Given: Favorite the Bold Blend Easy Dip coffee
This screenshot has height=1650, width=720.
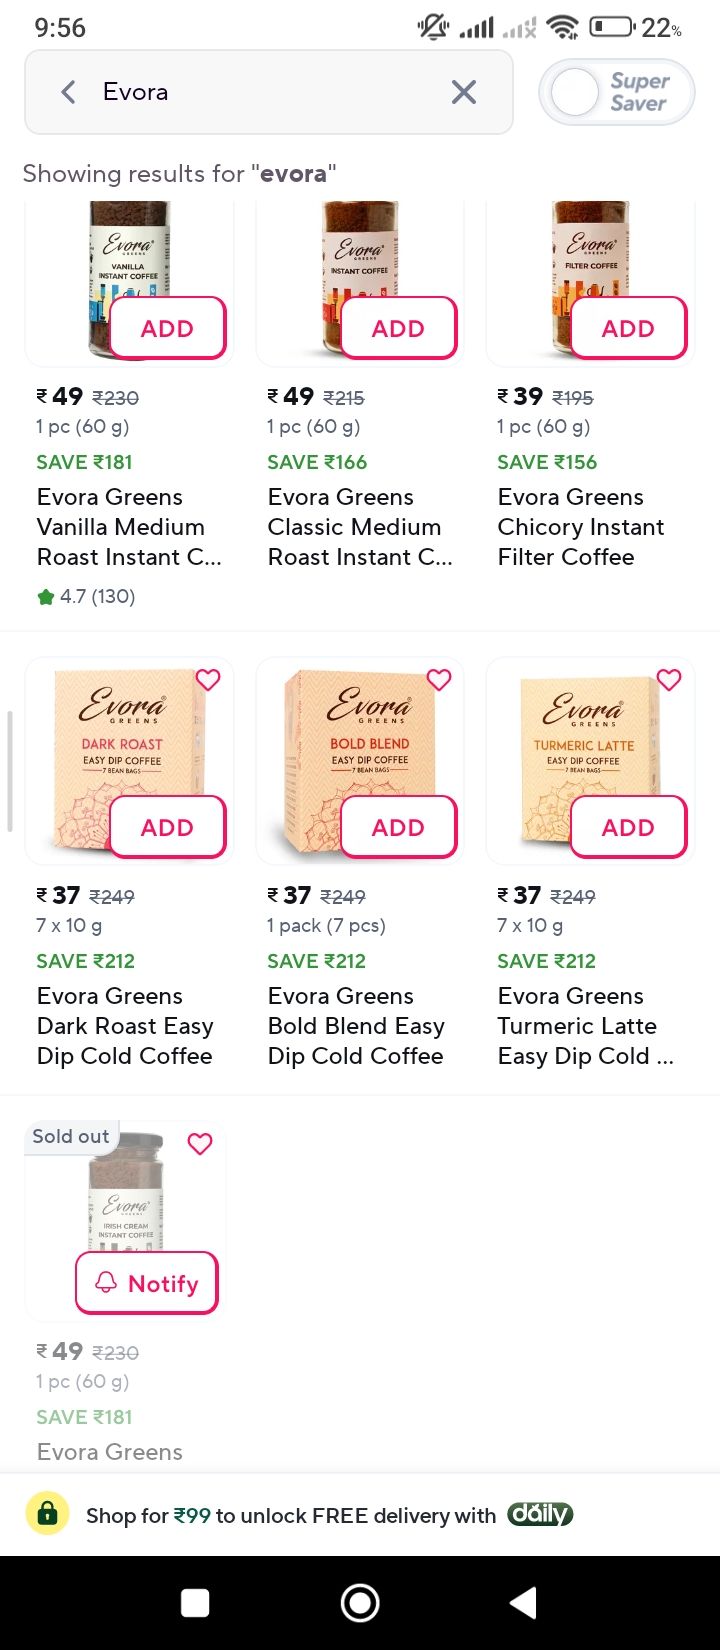Looking at the screenshot, I should click(439, 680).
